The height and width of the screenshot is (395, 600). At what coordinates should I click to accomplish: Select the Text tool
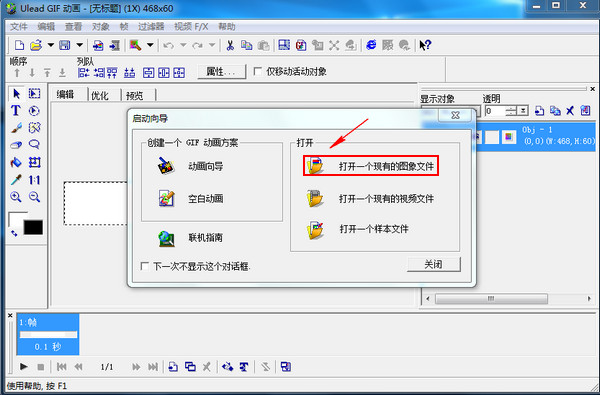click(16, 111)
